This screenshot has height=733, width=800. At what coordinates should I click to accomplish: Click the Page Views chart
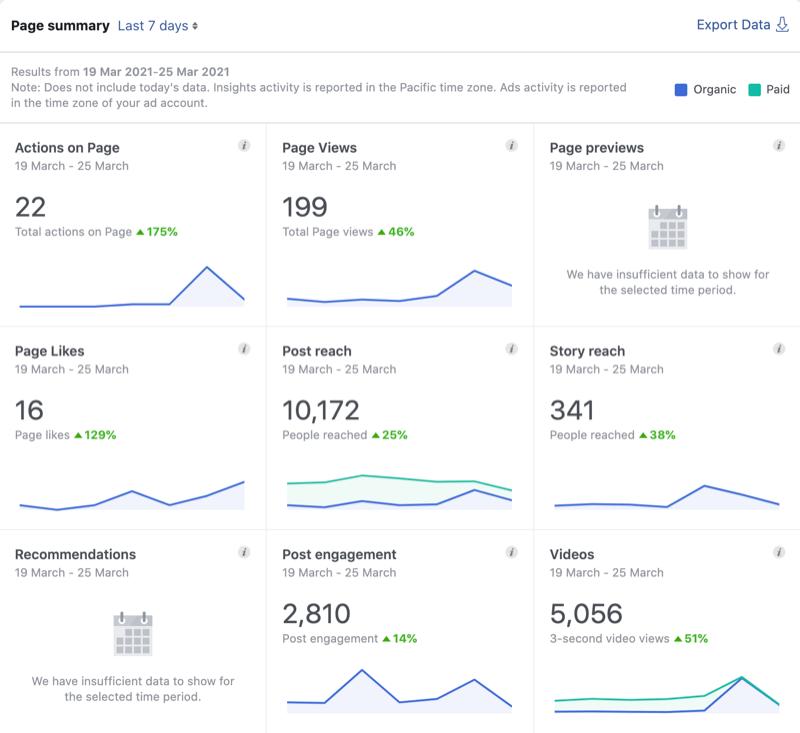click(399, 289)
